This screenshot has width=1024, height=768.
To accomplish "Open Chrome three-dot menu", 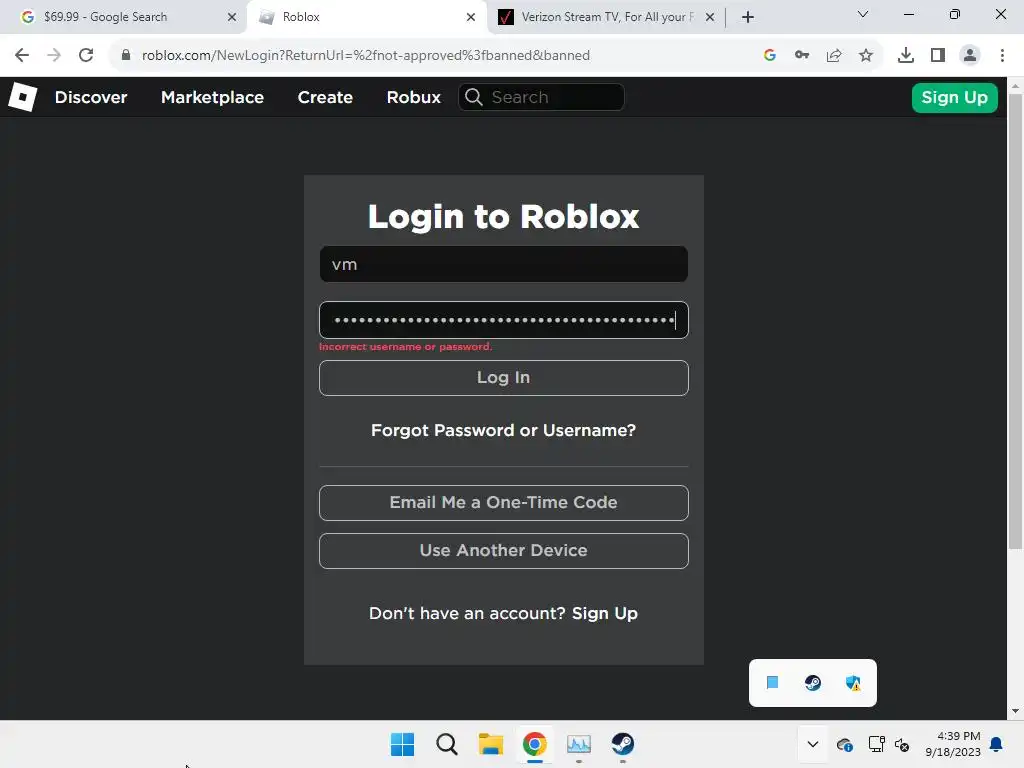I will click(x=1002, y=55).
